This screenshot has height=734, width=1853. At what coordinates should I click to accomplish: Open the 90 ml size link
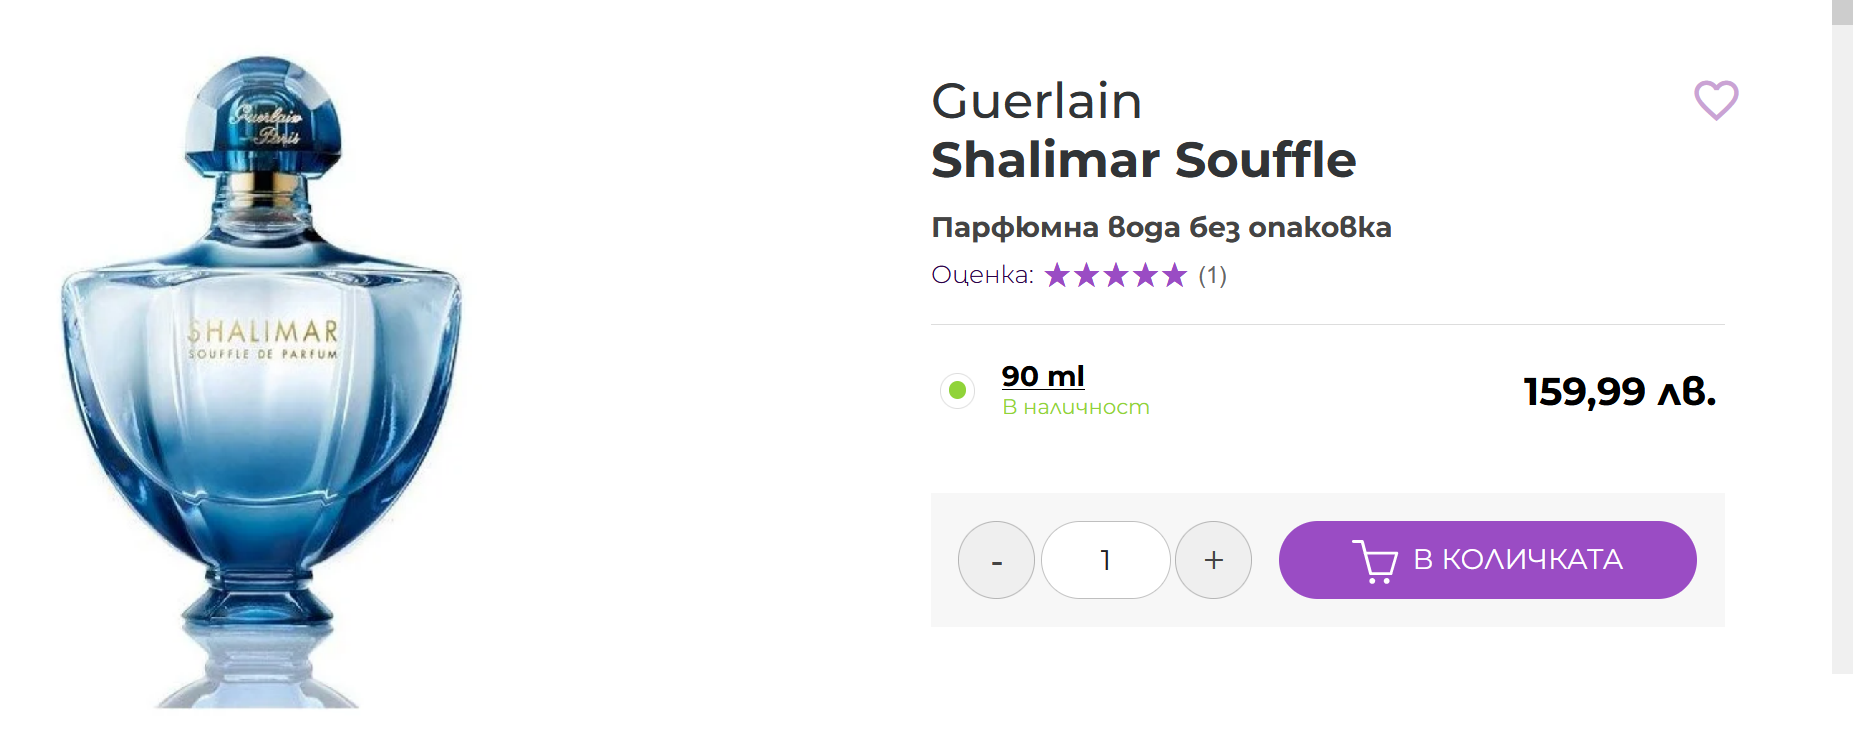point(1043,376)
